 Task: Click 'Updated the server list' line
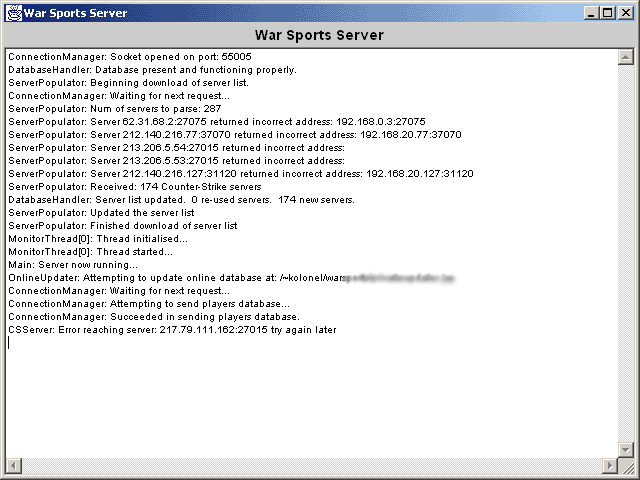click(101, 213)
